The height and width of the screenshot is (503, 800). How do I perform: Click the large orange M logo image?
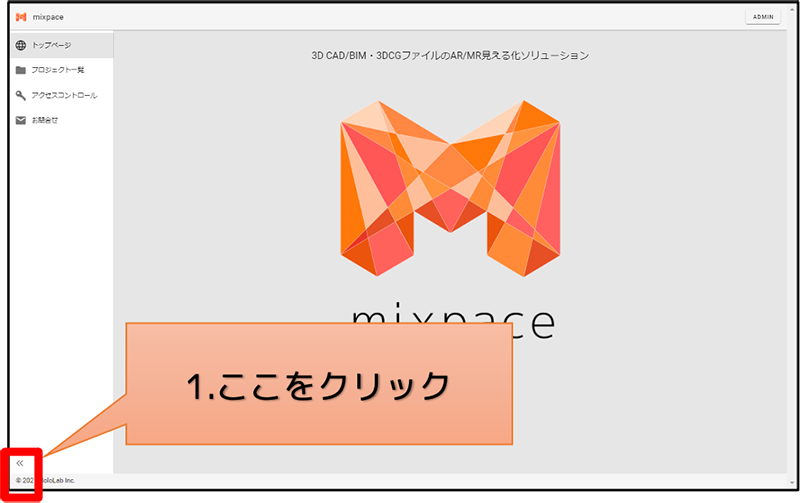451,188
